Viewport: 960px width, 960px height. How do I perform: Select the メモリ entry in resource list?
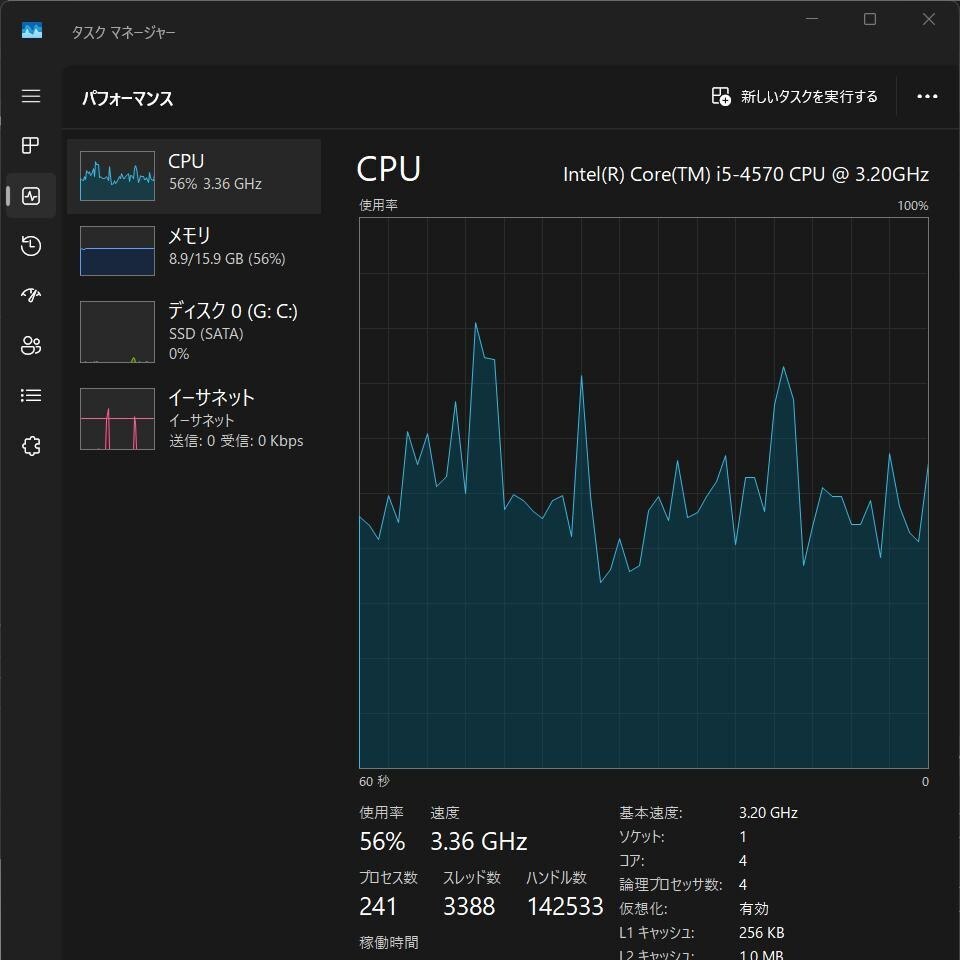pyautogui.click(x=194, y=251)
